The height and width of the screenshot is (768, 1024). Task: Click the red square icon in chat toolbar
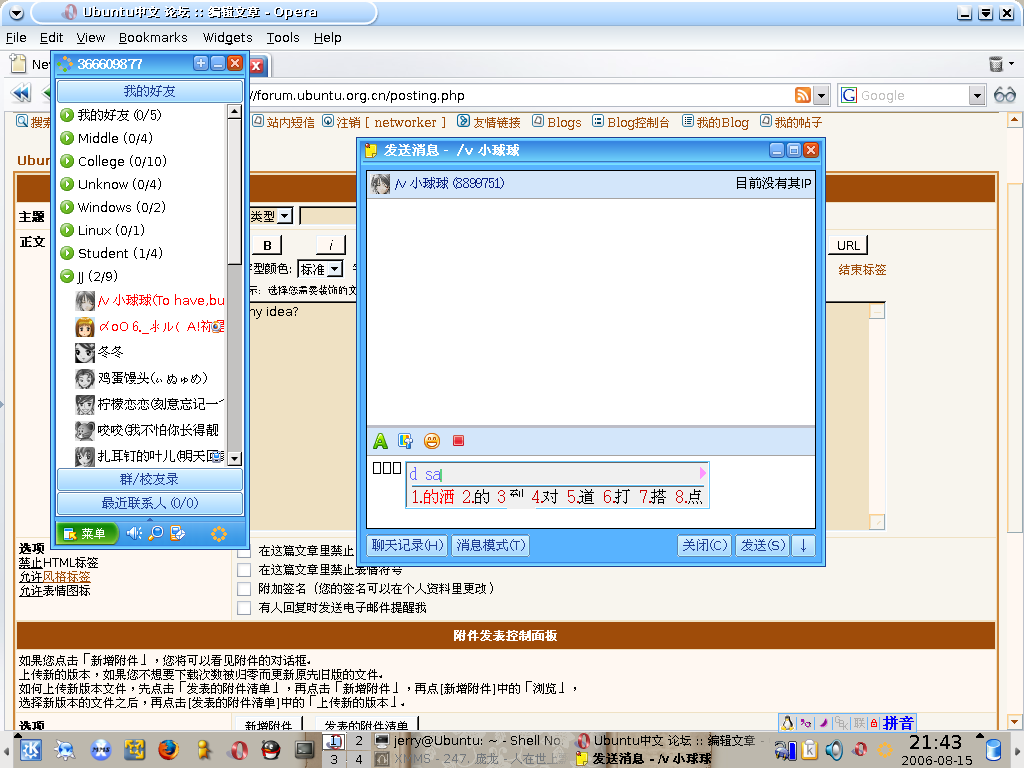point(458,441)
